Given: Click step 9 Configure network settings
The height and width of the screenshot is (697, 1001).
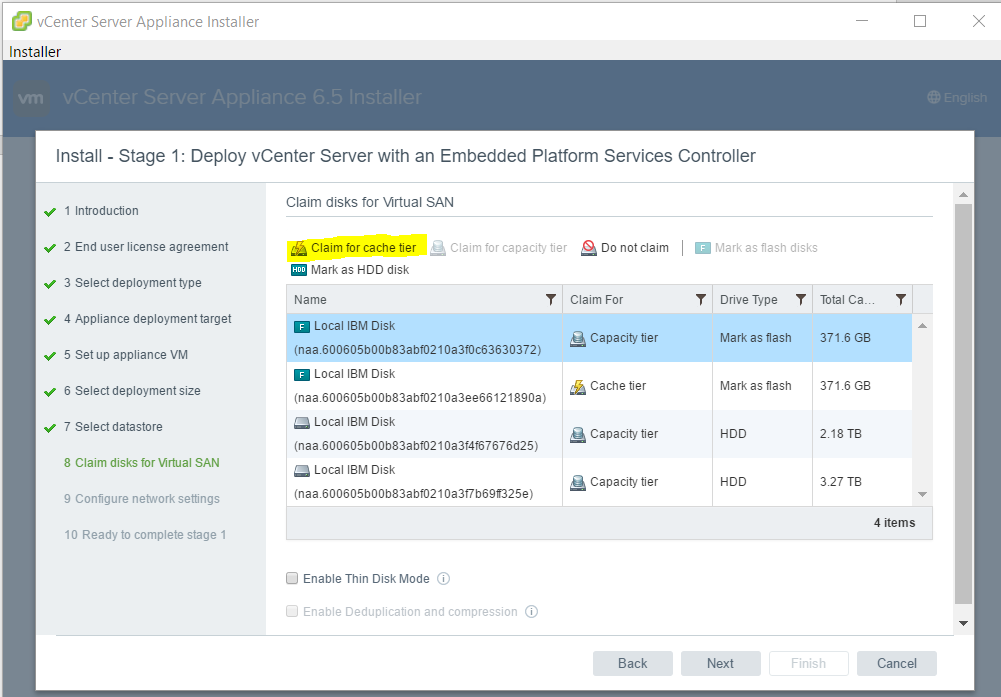Looking at the screenshot, I should pos(142,498).
